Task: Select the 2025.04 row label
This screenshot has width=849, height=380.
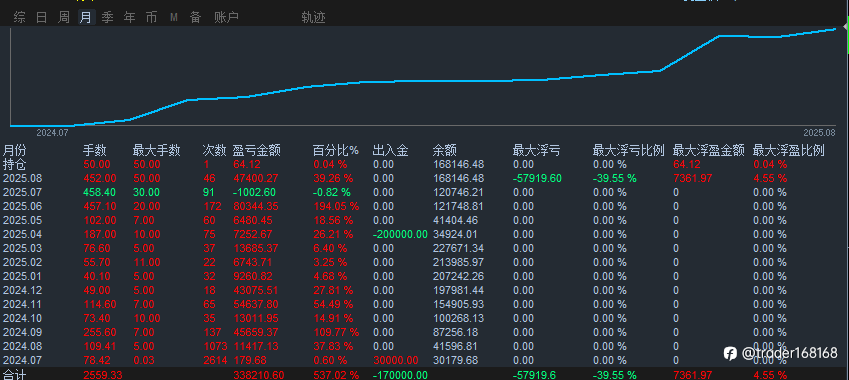Action: (x=22, y=234)
